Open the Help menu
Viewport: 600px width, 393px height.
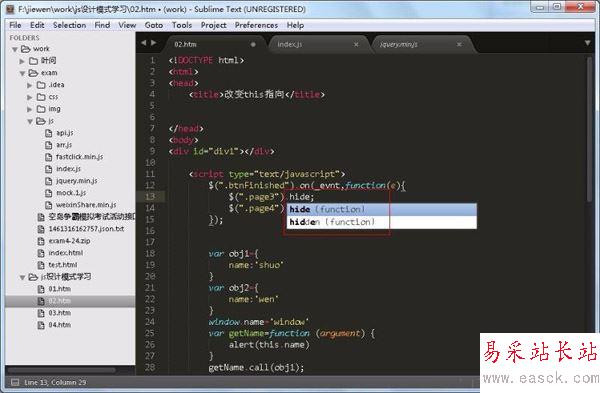(x=295, y=25)
